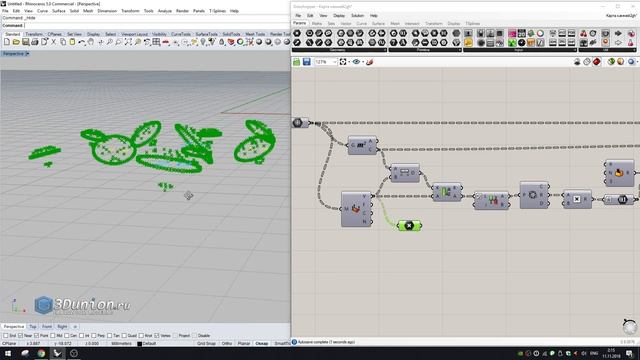Click the Save disk icon in Rhino toolbar

pyautogui.click(x=25, y=42)
